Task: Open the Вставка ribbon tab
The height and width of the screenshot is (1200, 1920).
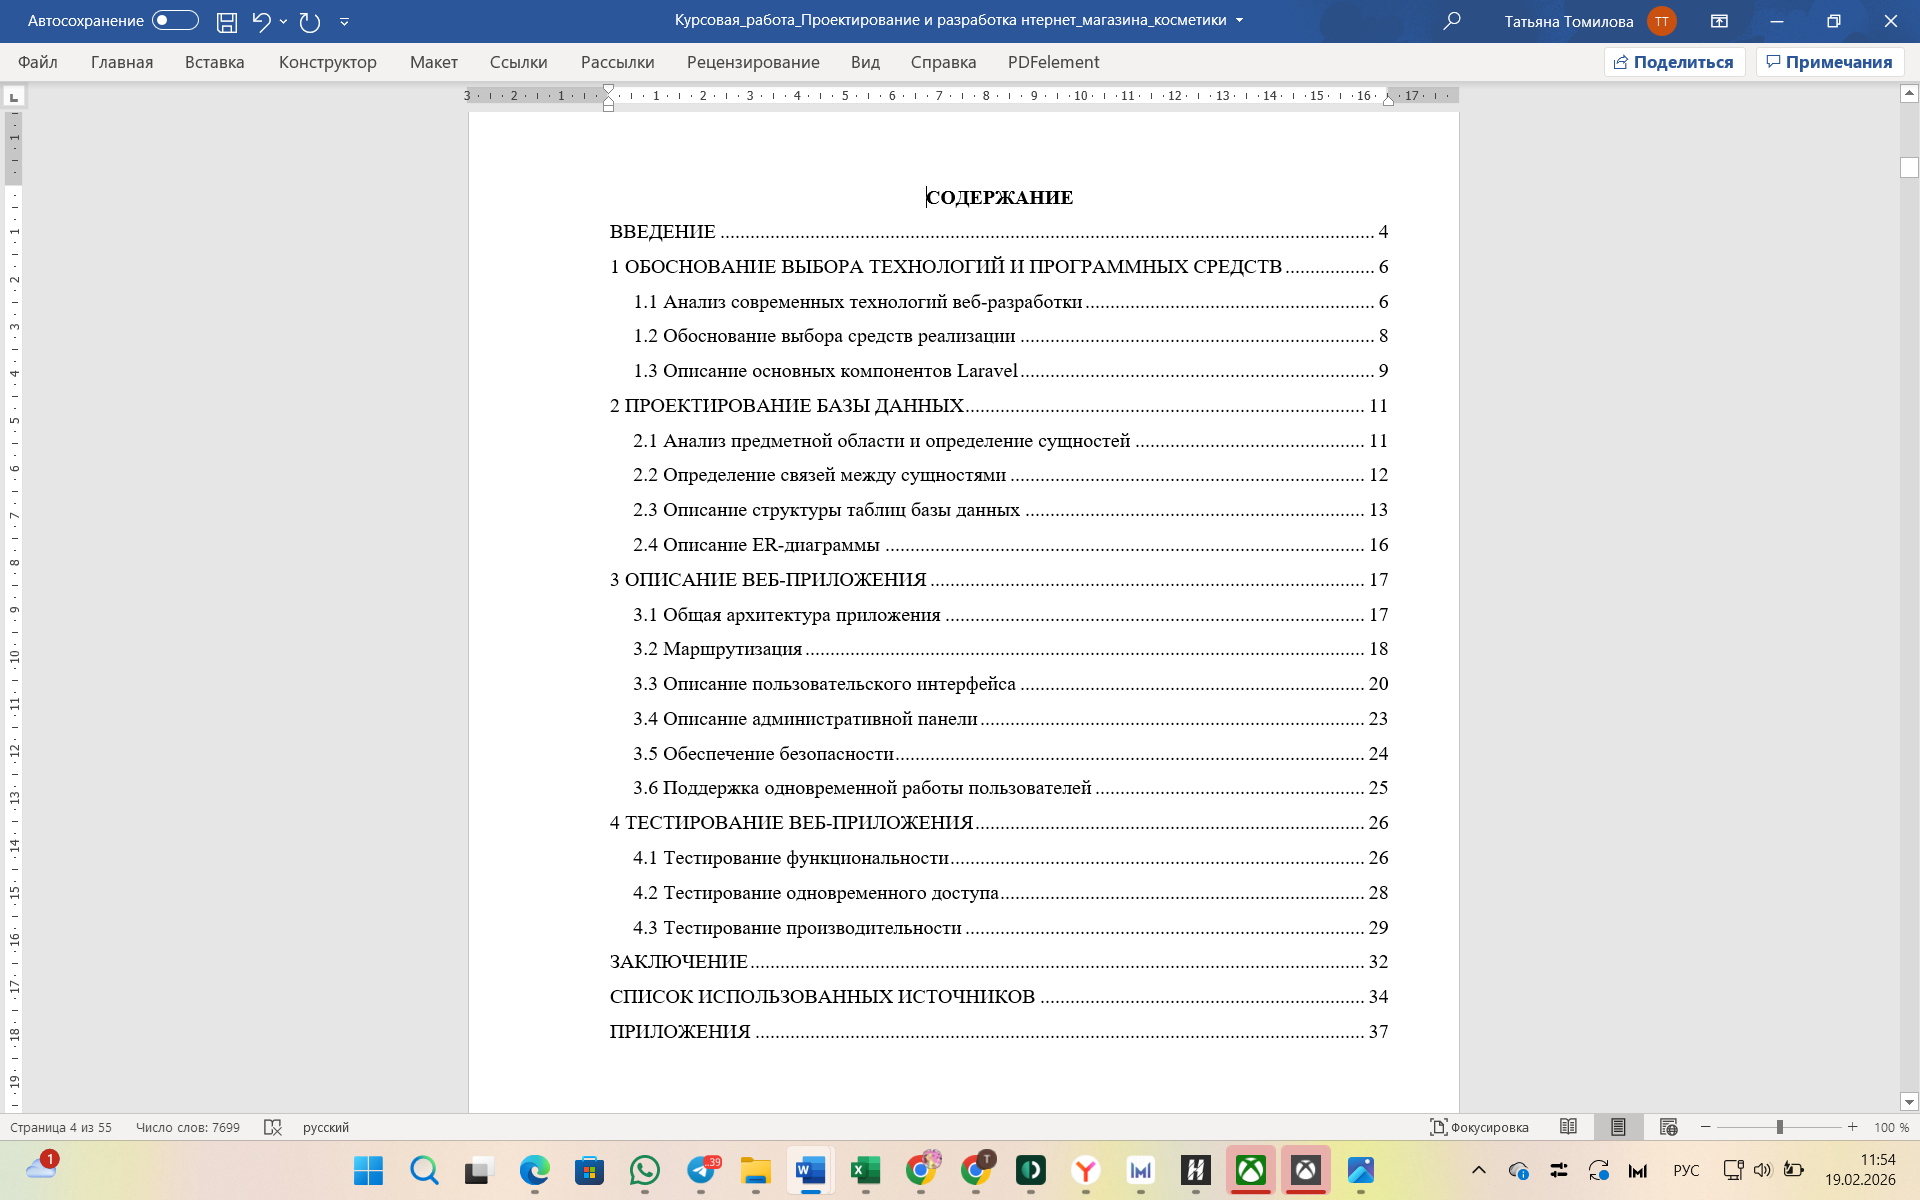Action: pos(214,62)
